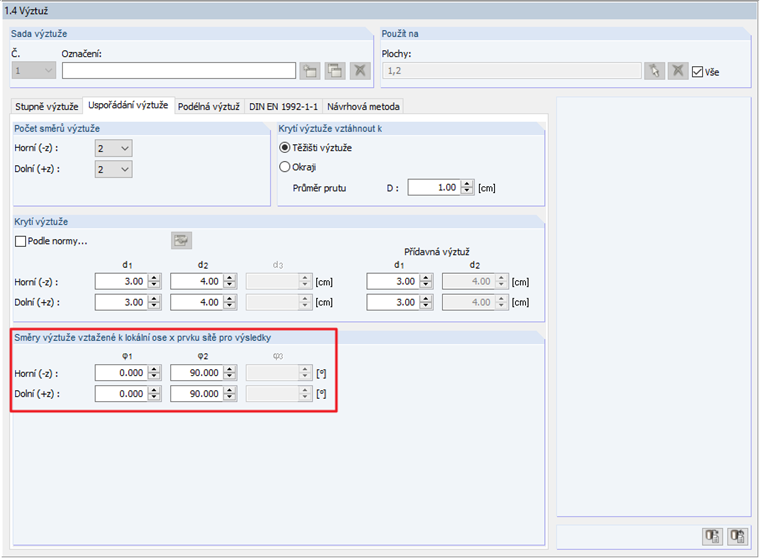Open the reinforcement set number Č. dropdown
Viewport: 760px width, 559px height.
click(x=33, y=71)
